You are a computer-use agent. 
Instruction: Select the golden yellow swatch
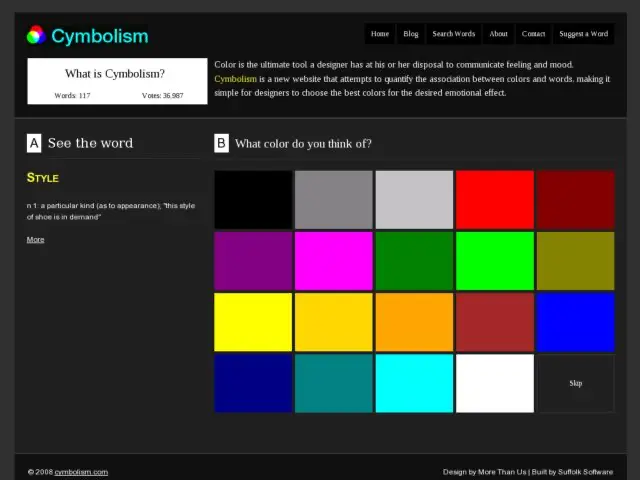coord(333,322)
